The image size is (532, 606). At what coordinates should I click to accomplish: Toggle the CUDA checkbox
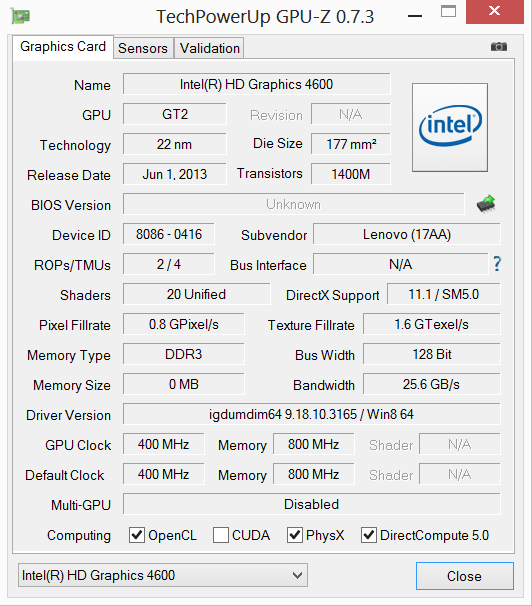click(x=221, y=535)
